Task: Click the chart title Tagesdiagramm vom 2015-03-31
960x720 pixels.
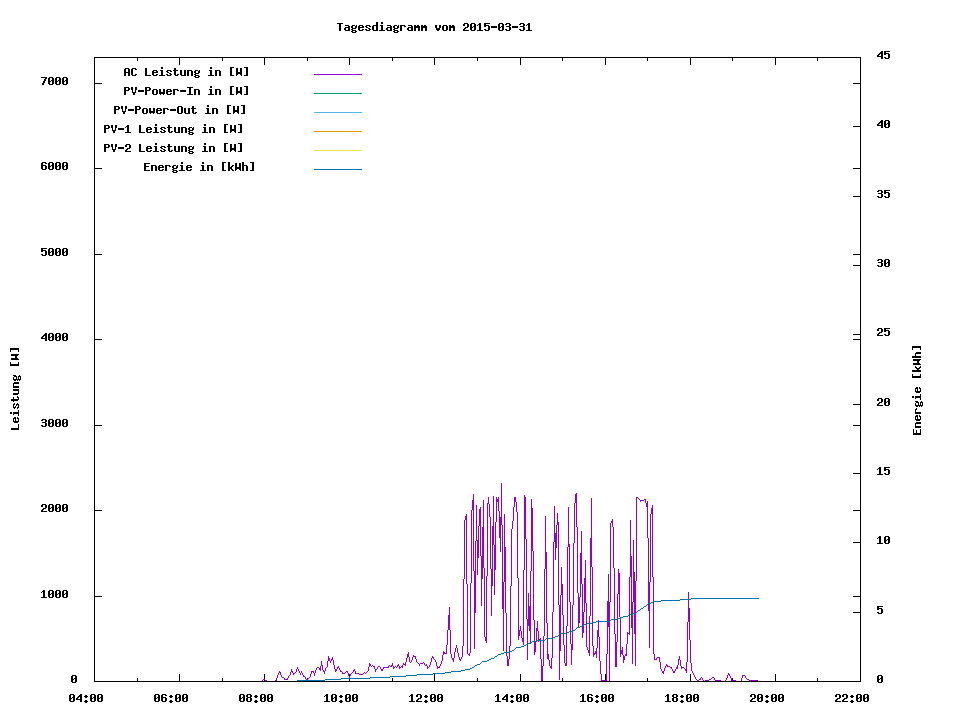Action: click(434, 27)
